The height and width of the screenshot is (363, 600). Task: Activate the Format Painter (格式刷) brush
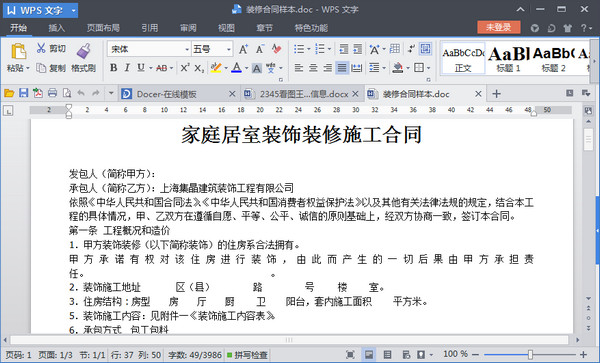tap(83, 51)
